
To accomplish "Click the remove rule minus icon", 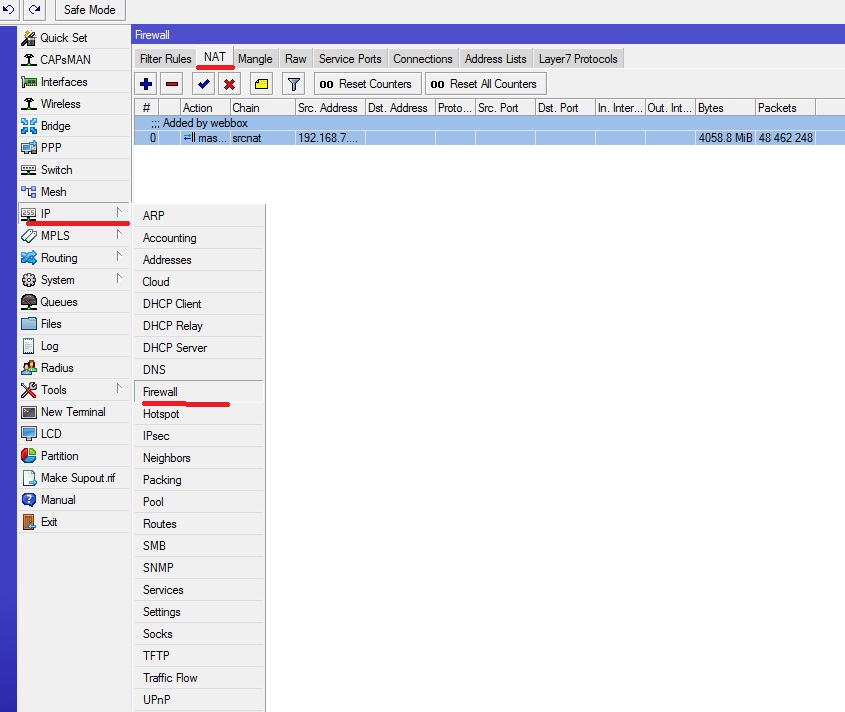I will pyautogui.click(x=172, y=84).
